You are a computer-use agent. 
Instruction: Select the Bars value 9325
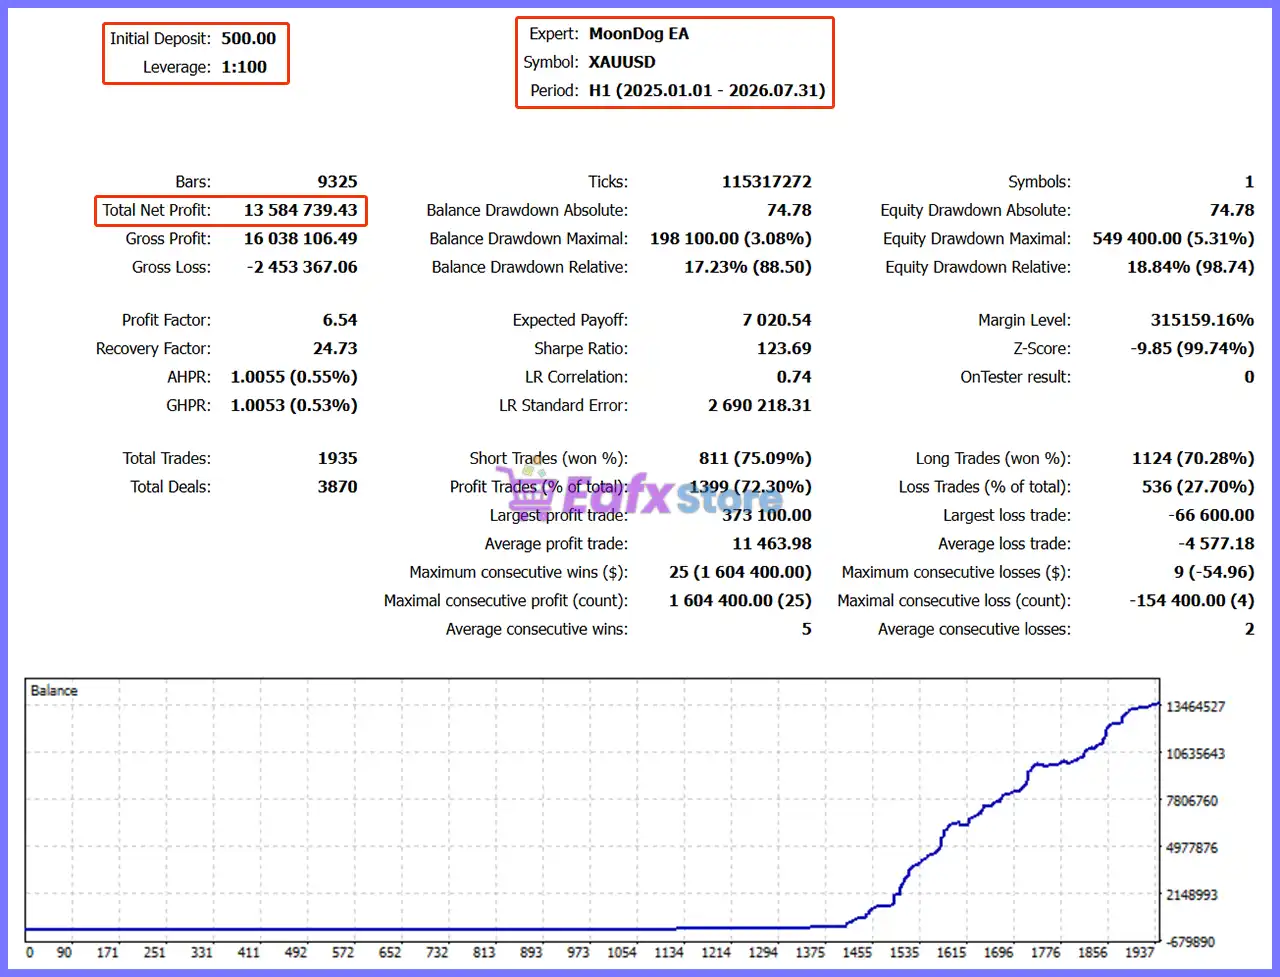pos(337,182)
